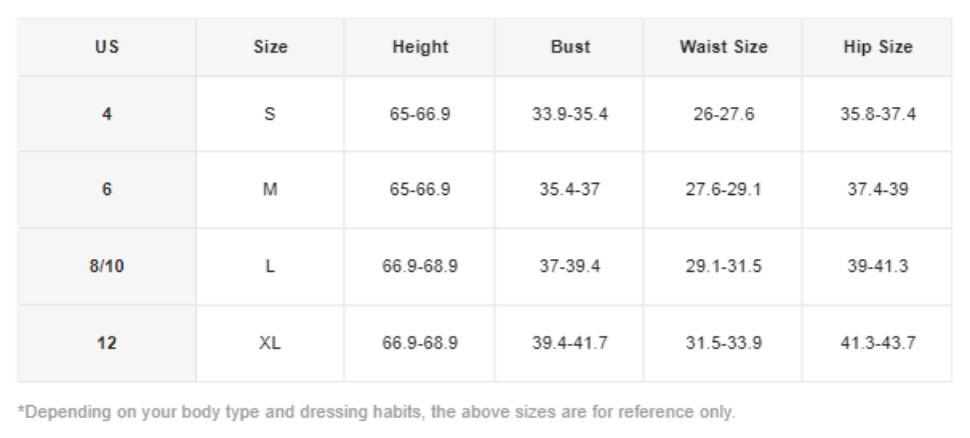Viewport: 970px width, 438px height.
Task: Click bust value 33.9-35.4
Action: (570, 114)
